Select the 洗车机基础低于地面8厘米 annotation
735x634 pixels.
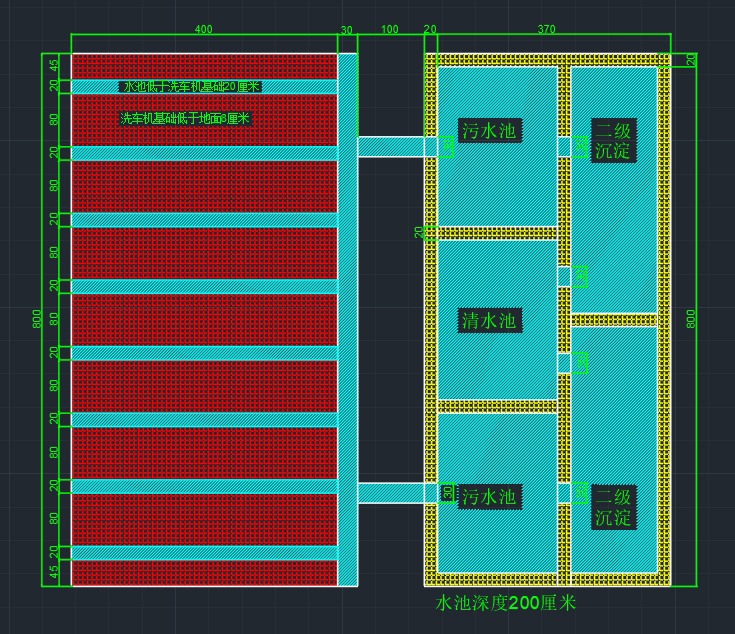tap(185, 118)
